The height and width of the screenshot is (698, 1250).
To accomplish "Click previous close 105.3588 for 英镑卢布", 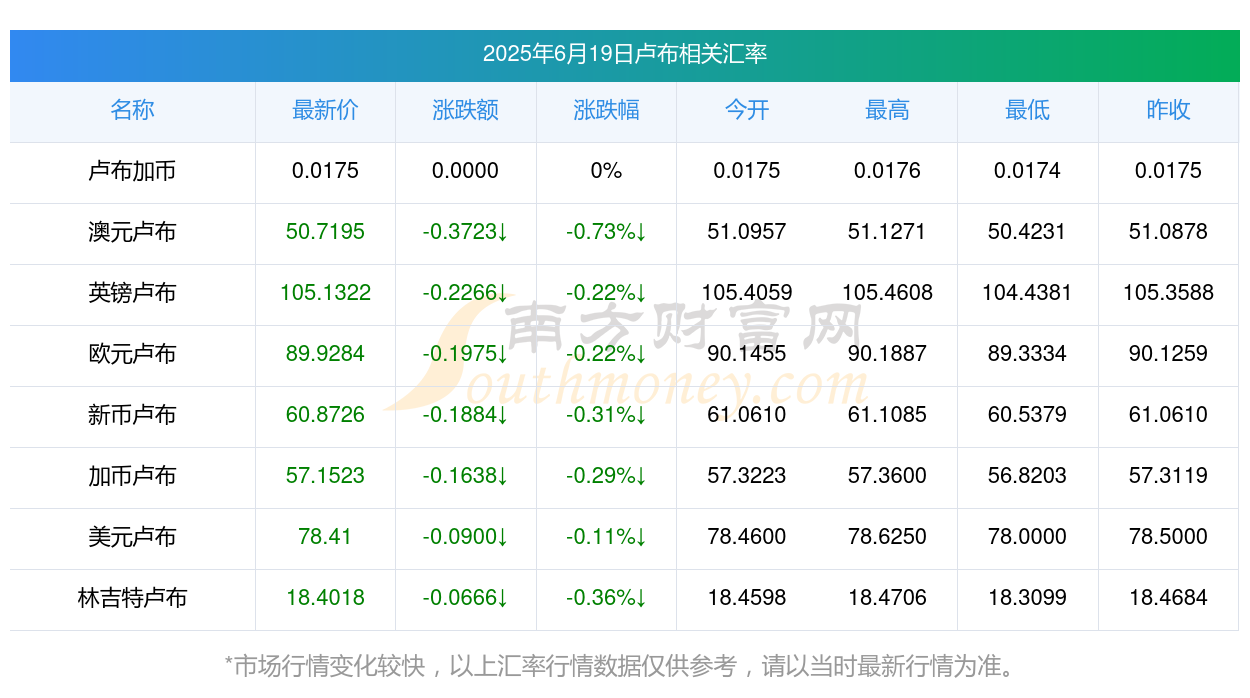I will point(1168,293).
